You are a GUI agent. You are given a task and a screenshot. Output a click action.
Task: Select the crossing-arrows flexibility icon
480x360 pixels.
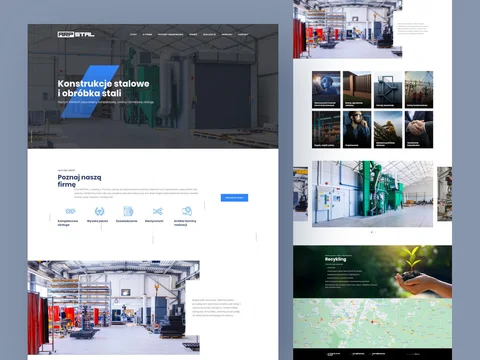(x=157, y=211)
